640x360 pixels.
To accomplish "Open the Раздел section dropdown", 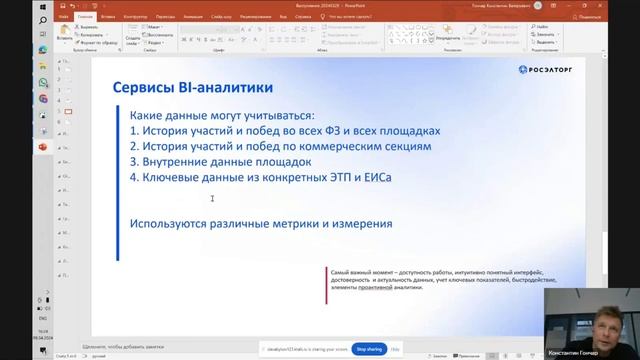I will [x=153, y=42].
